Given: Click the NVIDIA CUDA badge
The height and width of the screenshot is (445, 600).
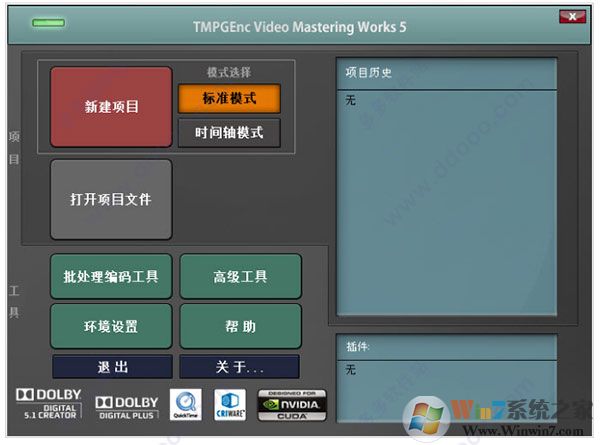Looking at the screenshot, I should pos(292,405).
